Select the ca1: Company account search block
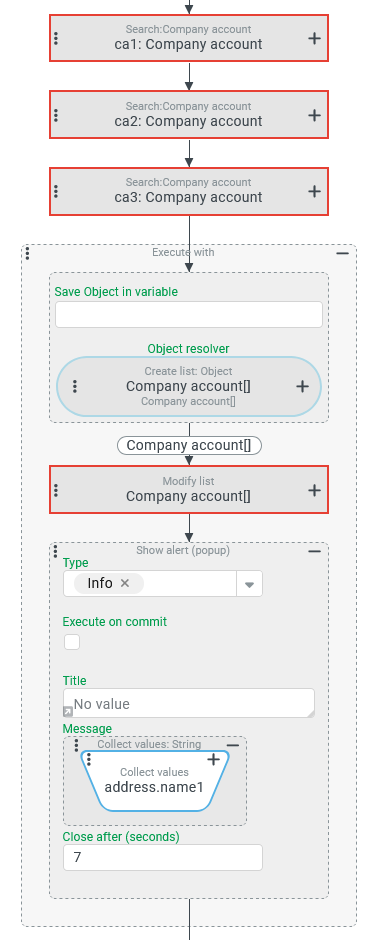 189,38
